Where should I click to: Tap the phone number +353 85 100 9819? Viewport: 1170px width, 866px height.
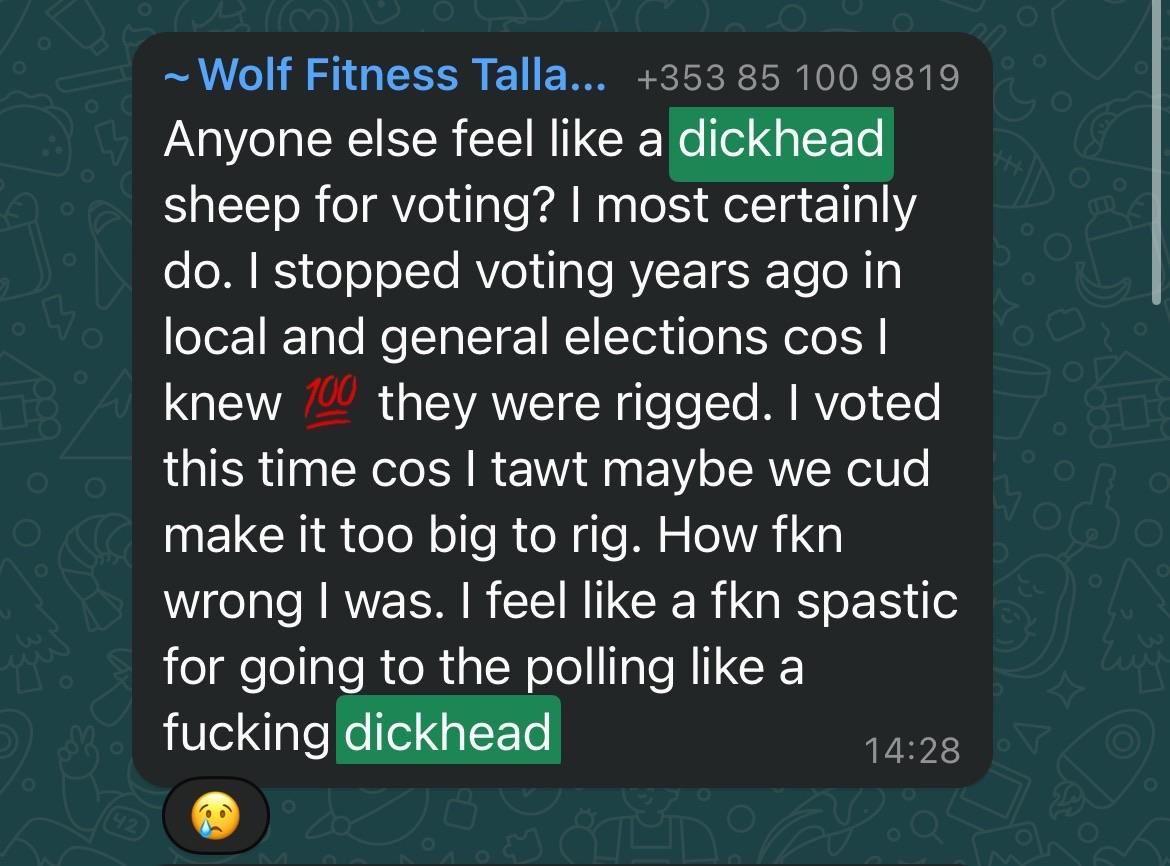[798, 78]
